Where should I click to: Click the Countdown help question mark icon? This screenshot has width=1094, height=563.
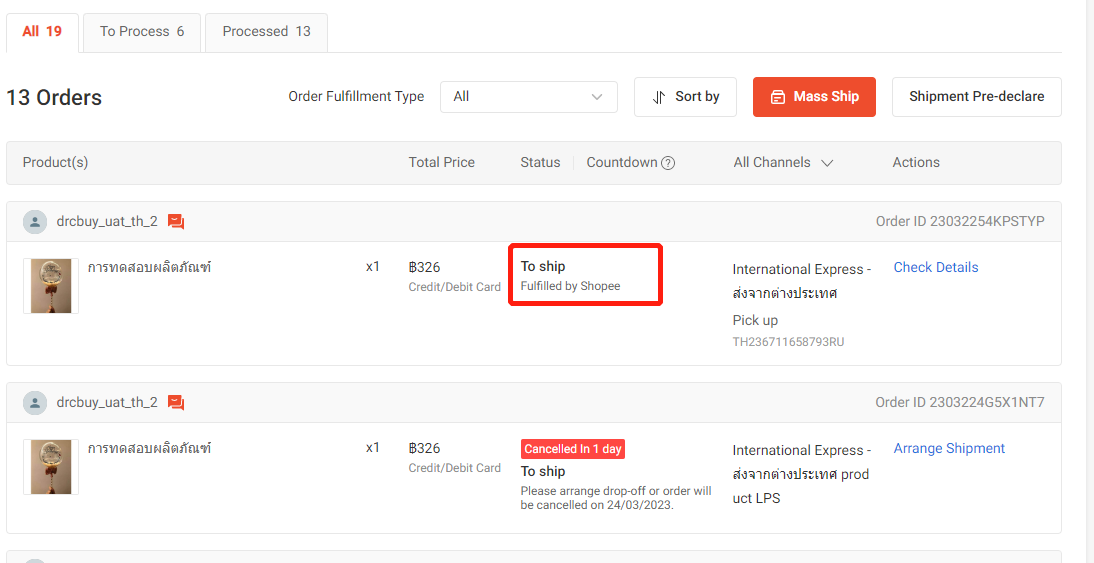click(668, 163)
